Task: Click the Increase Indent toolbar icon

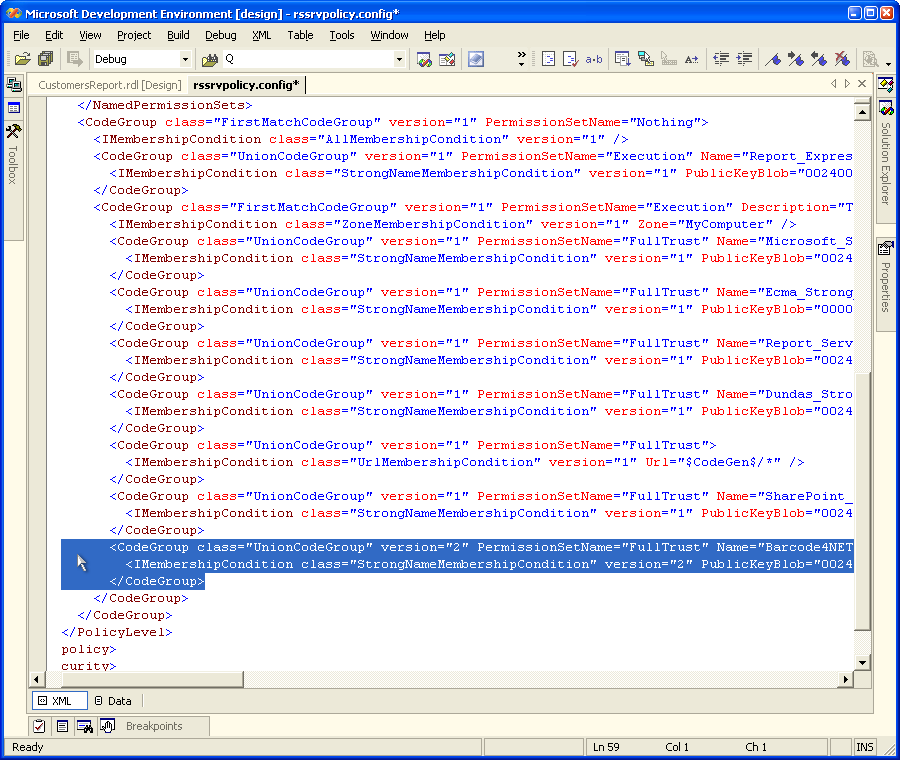Action: 744,59
